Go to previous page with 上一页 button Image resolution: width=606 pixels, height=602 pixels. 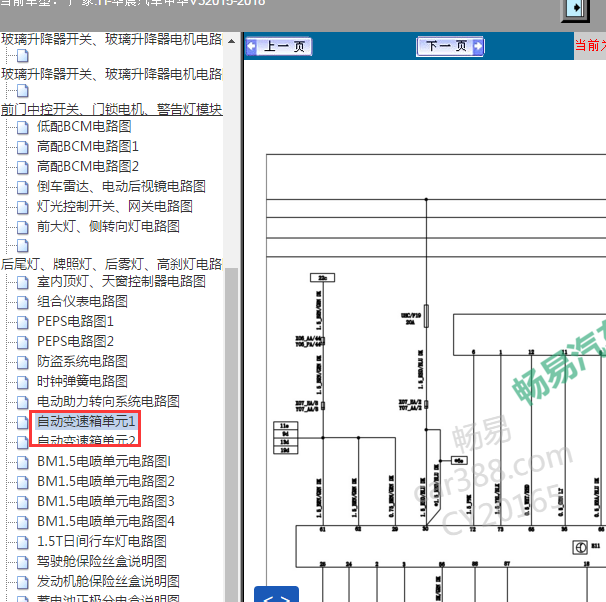pos(279,46)
